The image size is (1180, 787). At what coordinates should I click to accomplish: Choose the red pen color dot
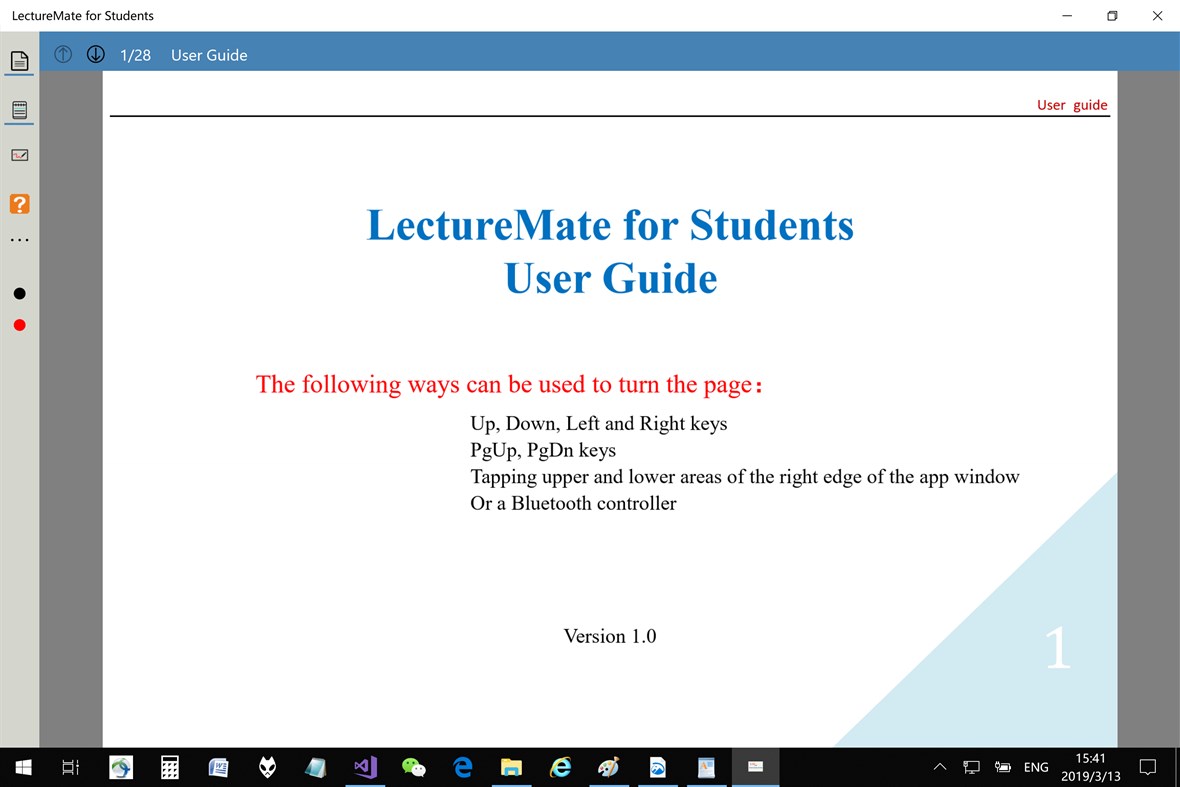point(20,325)
